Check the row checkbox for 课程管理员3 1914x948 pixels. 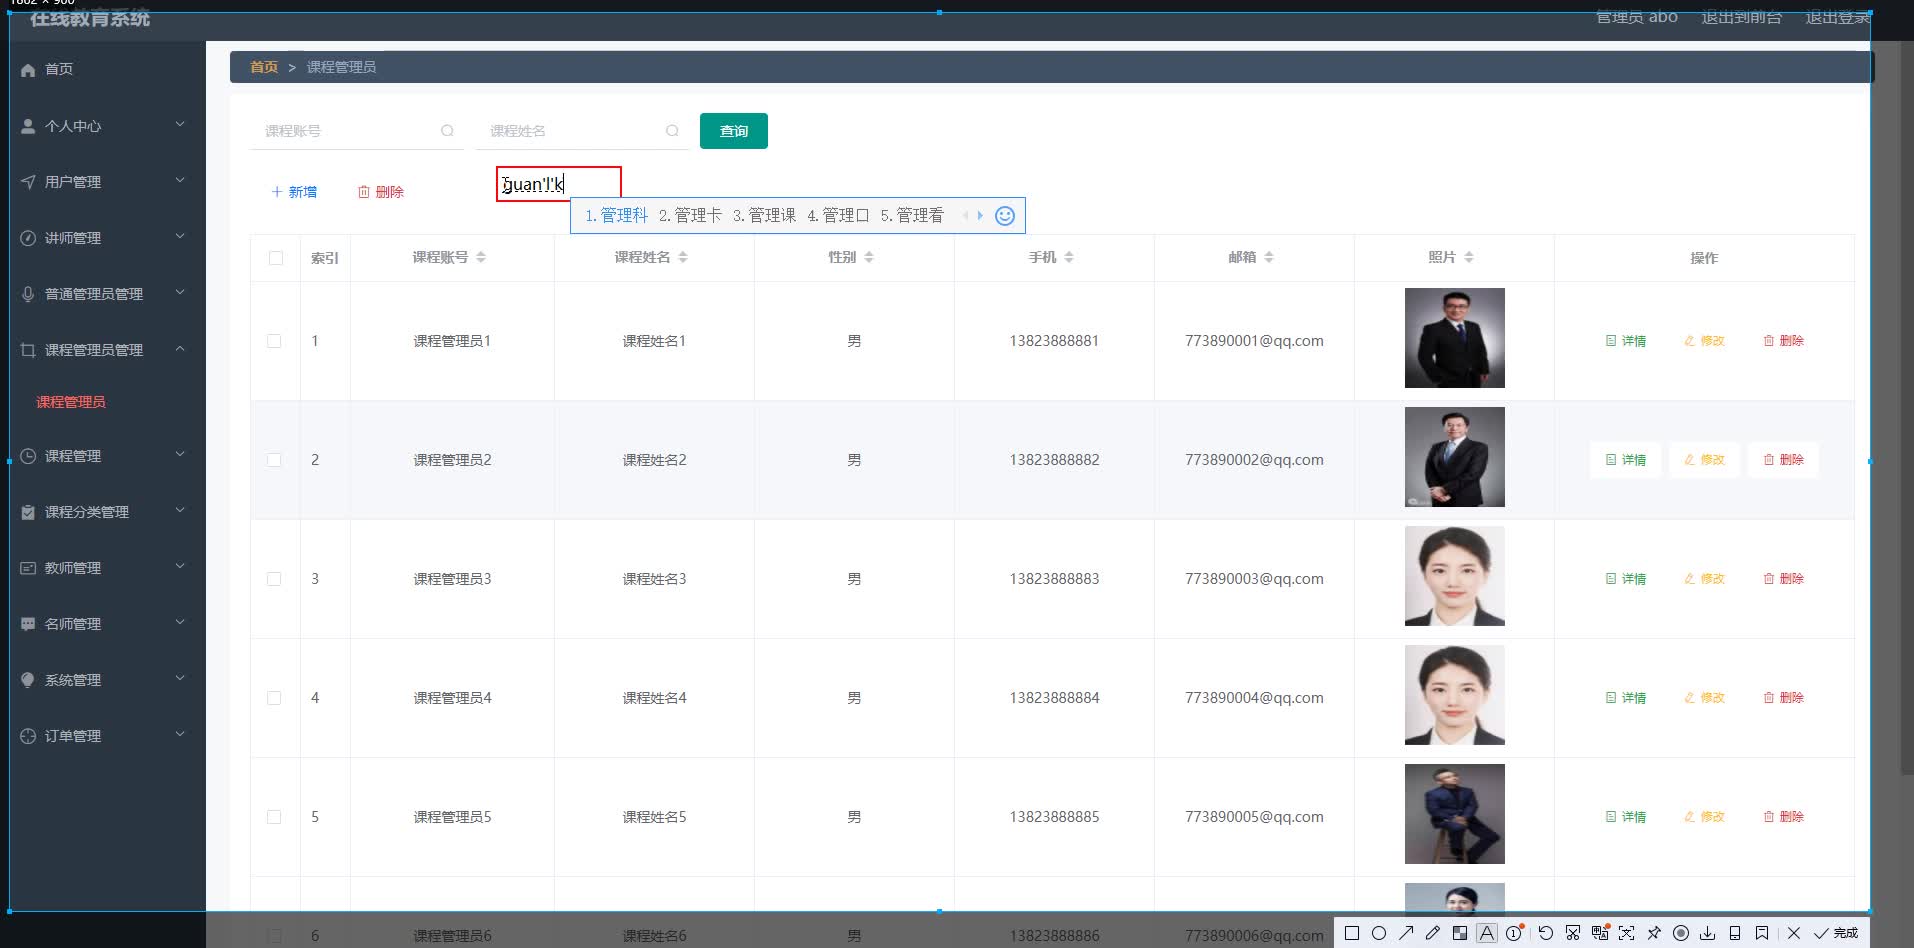click(275, 578)
